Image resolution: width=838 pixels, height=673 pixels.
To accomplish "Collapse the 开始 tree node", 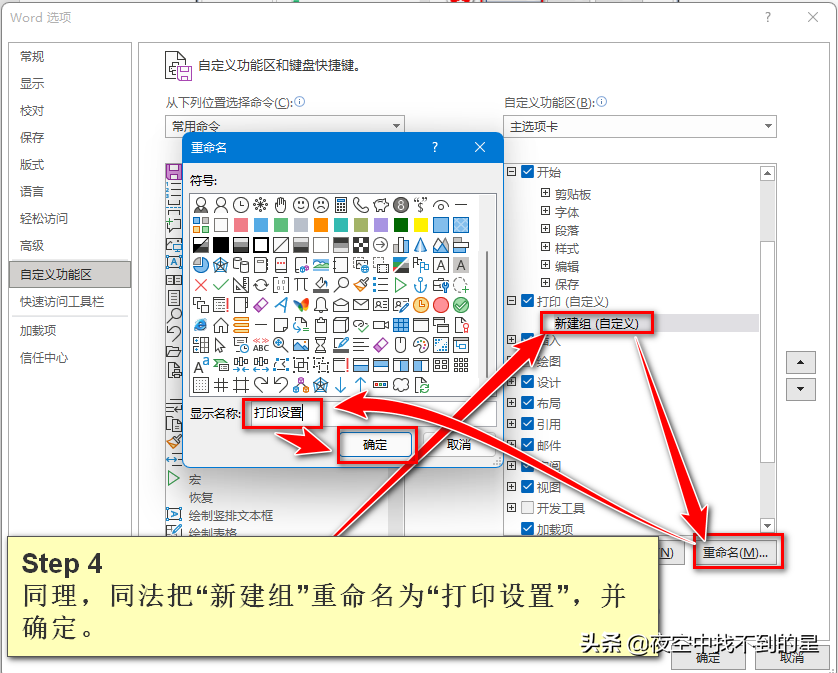I will point(511,172).
